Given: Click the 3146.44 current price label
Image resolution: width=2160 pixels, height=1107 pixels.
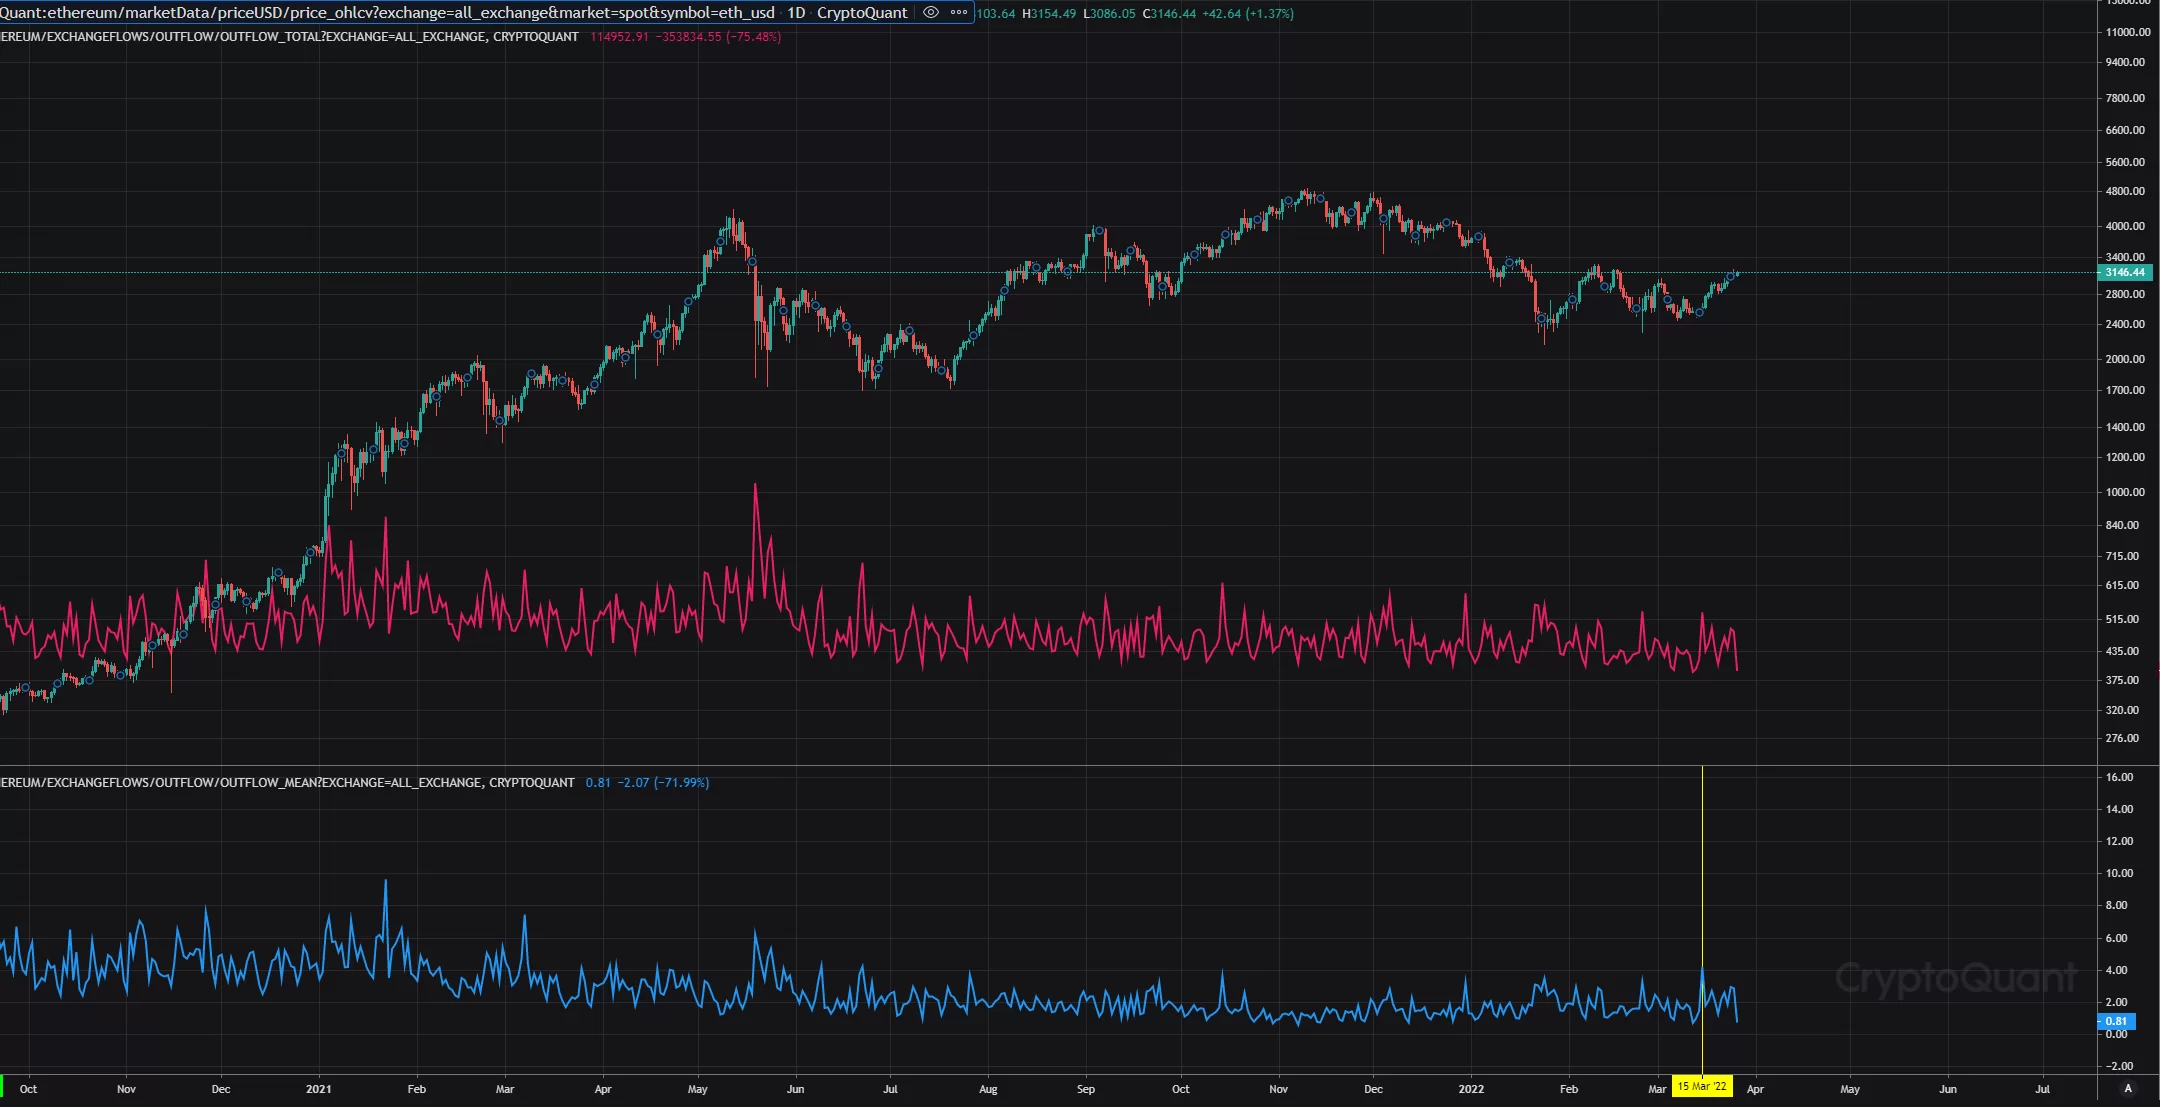Looking at the screenshot, I should pos(2124,272).
